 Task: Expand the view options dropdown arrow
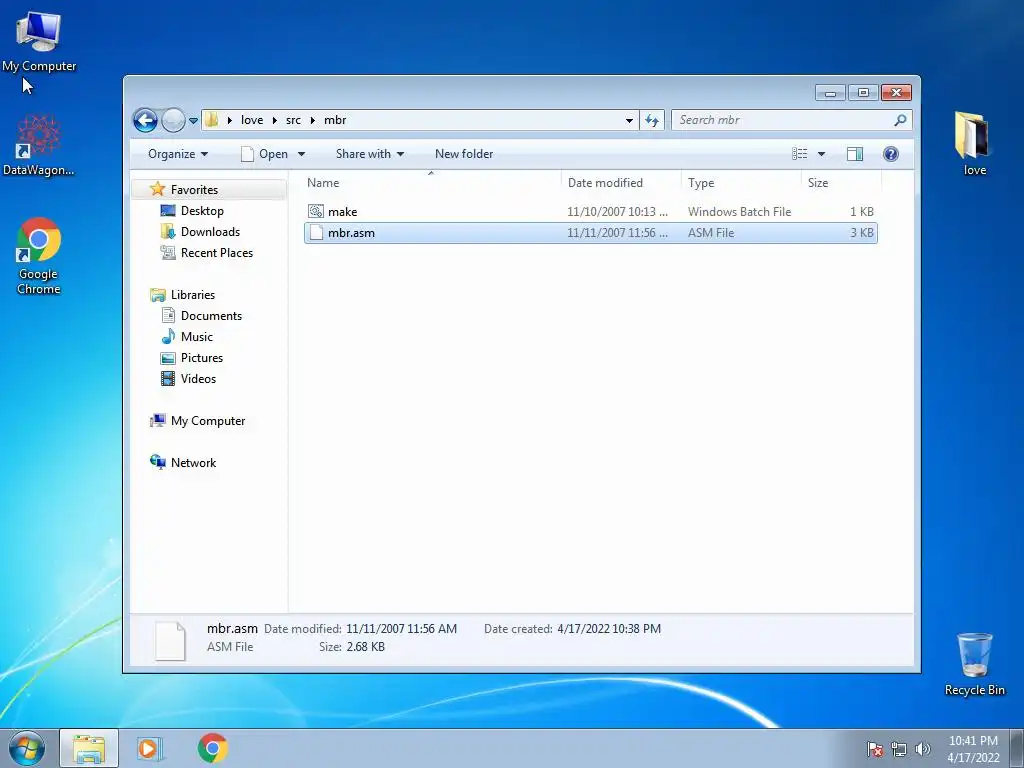822,154
